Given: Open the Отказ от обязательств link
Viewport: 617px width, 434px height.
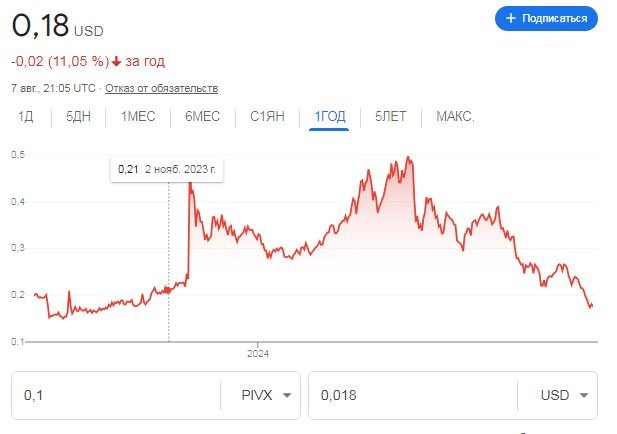Looking at the screenshot, I should tap(161, 88).
